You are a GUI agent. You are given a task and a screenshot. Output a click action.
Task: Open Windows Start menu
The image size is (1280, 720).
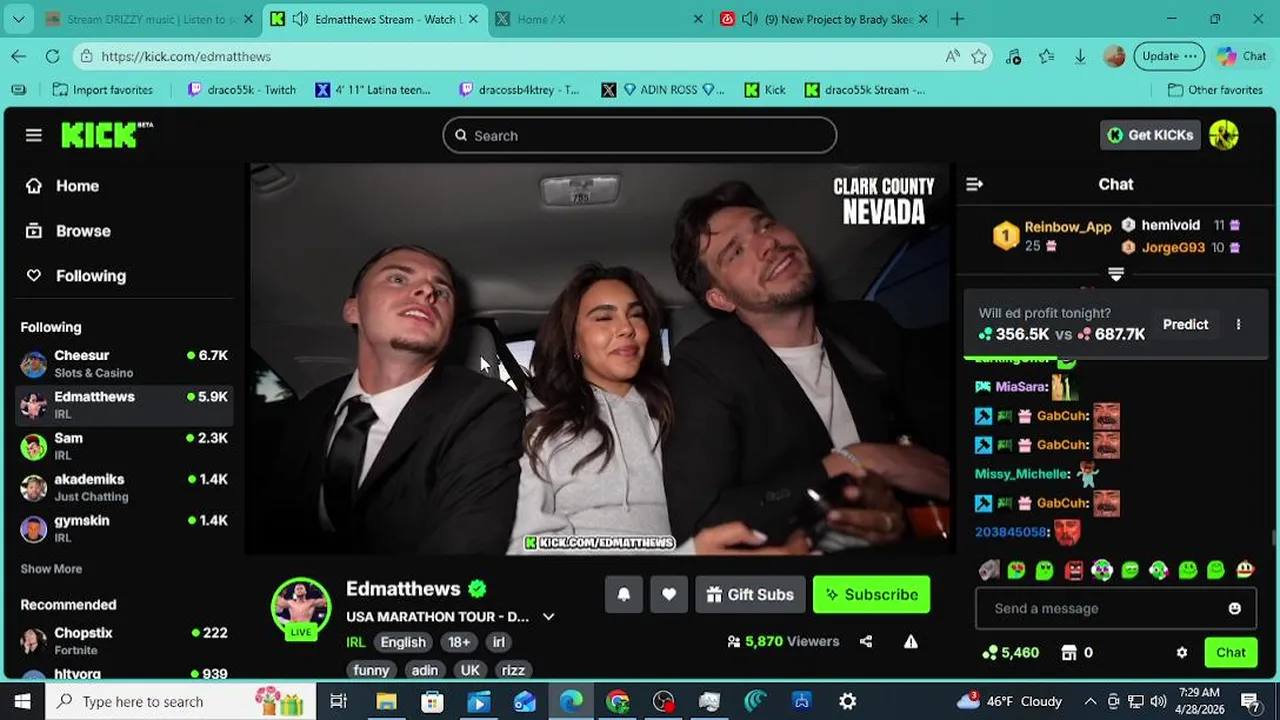(x=22, y=701)
